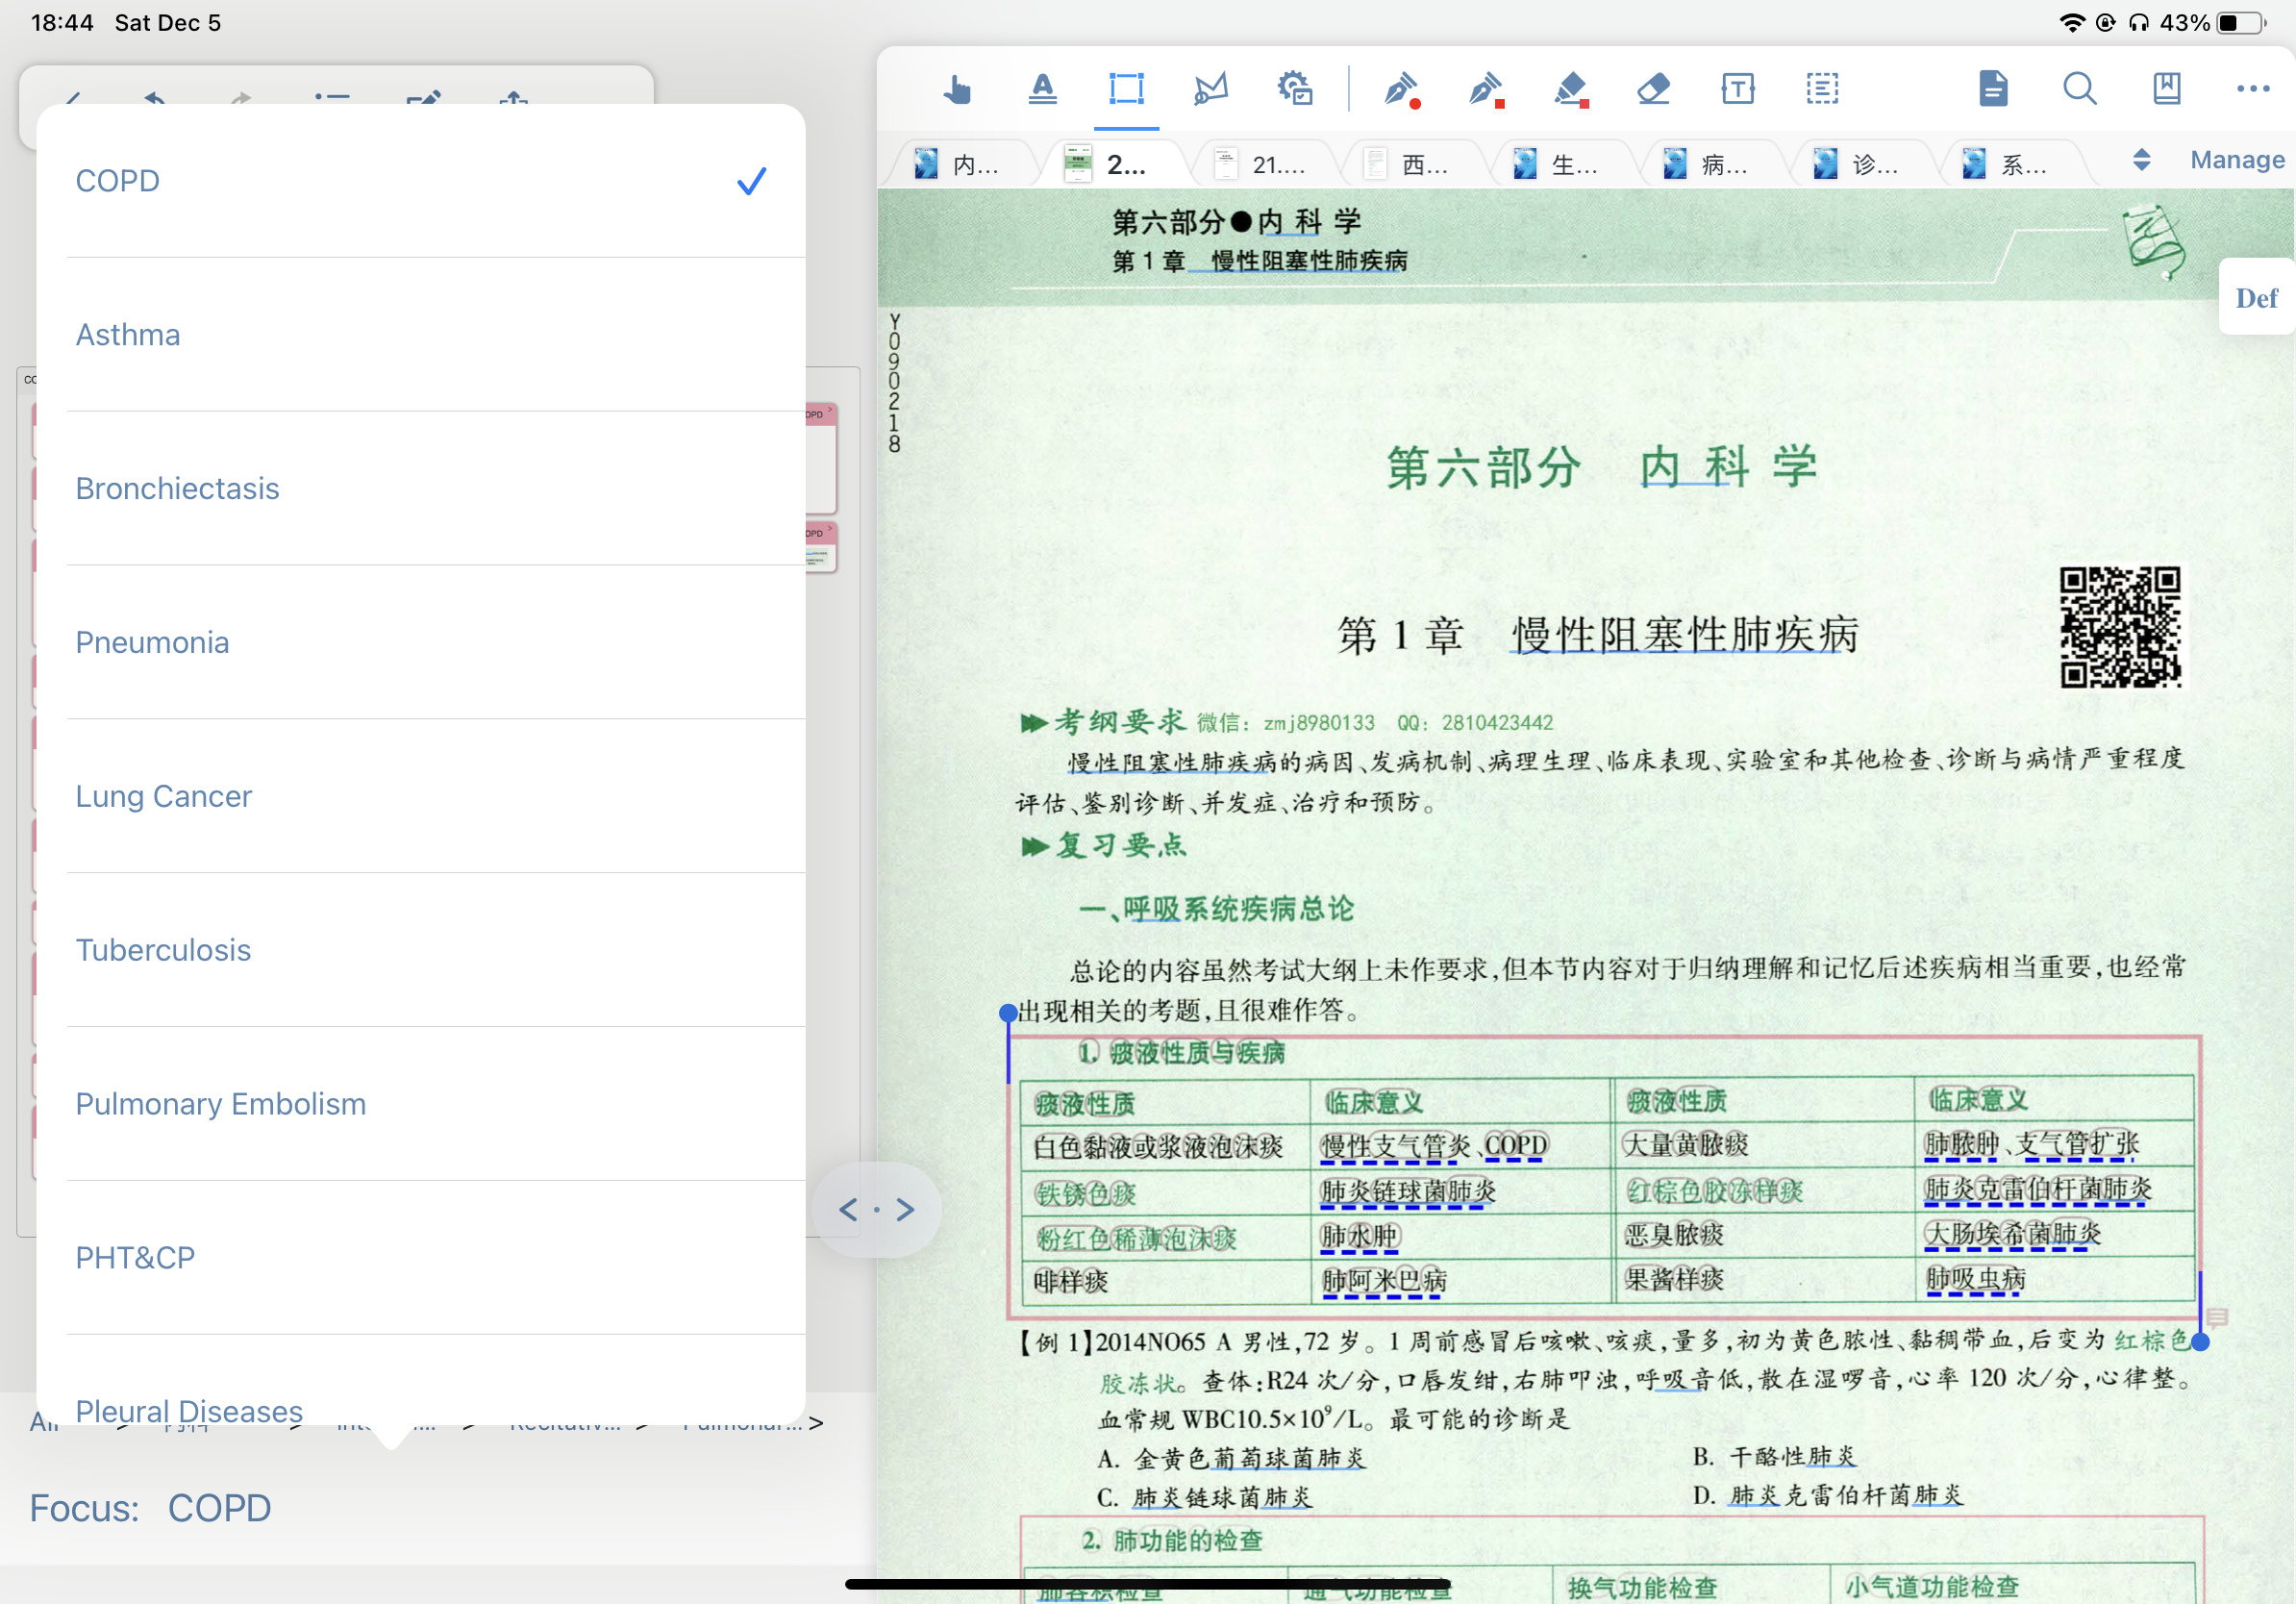Open the document page icon
This screenshot has height=1604, width=2296.
pyautogui.click(x=1993, y=89)
